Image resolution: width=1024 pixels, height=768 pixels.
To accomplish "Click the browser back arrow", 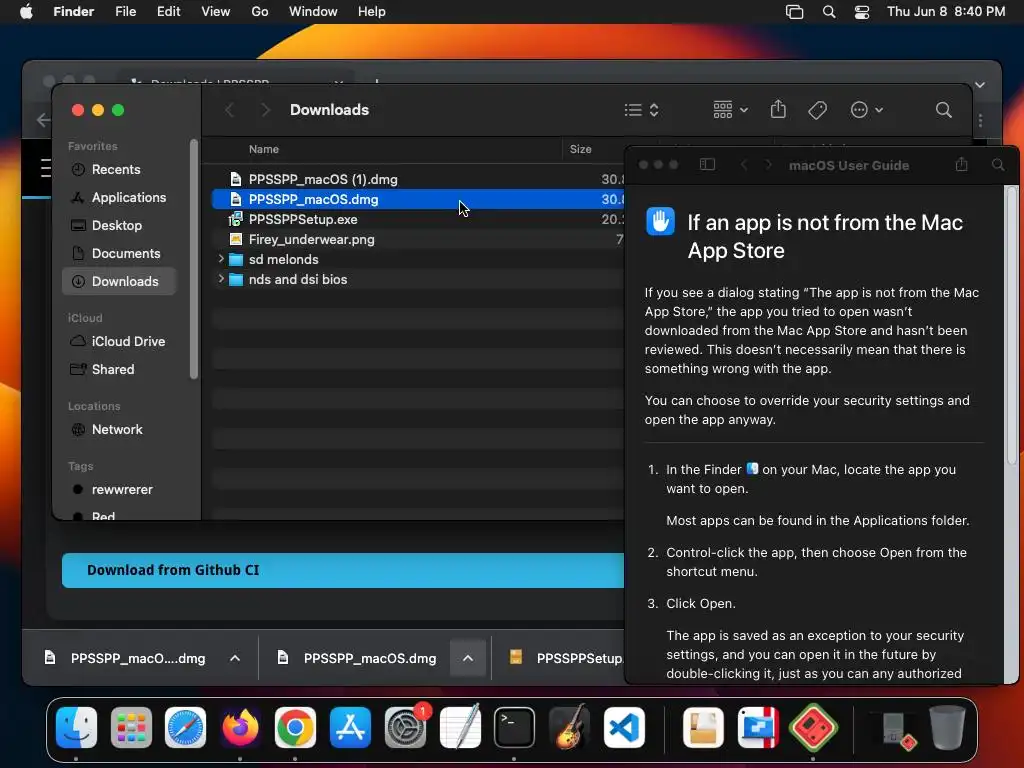I will coord(43,120).
